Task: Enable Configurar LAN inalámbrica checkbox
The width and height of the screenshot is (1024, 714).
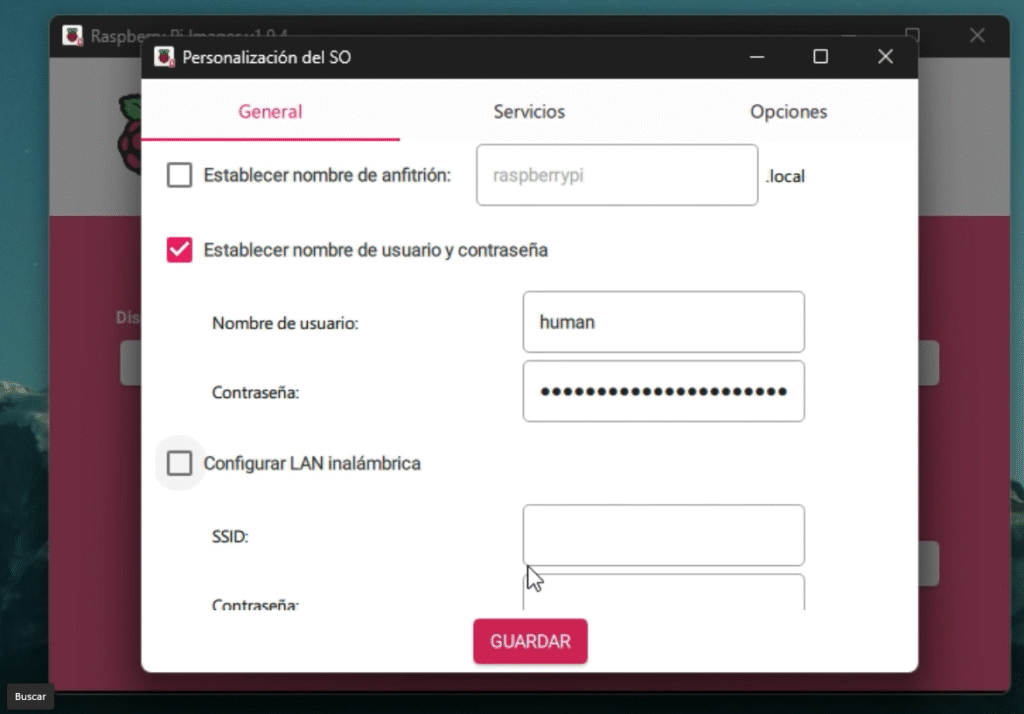Action: (x=179, y=463)
